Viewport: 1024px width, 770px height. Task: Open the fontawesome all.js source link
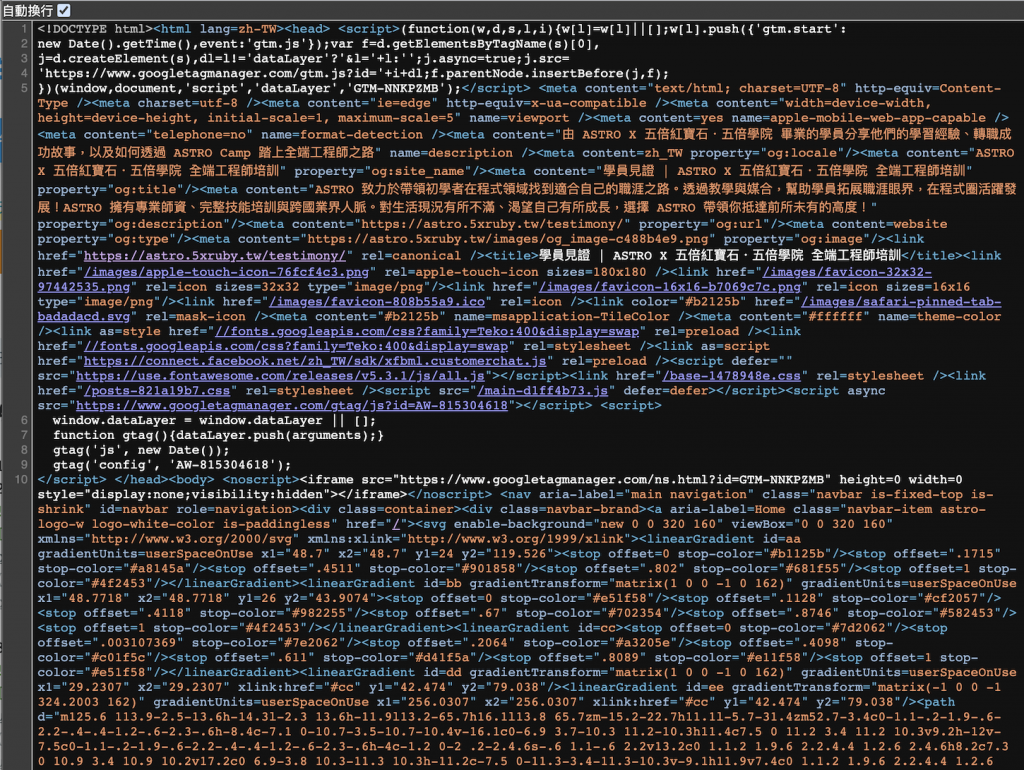click(x=280, y=376)
